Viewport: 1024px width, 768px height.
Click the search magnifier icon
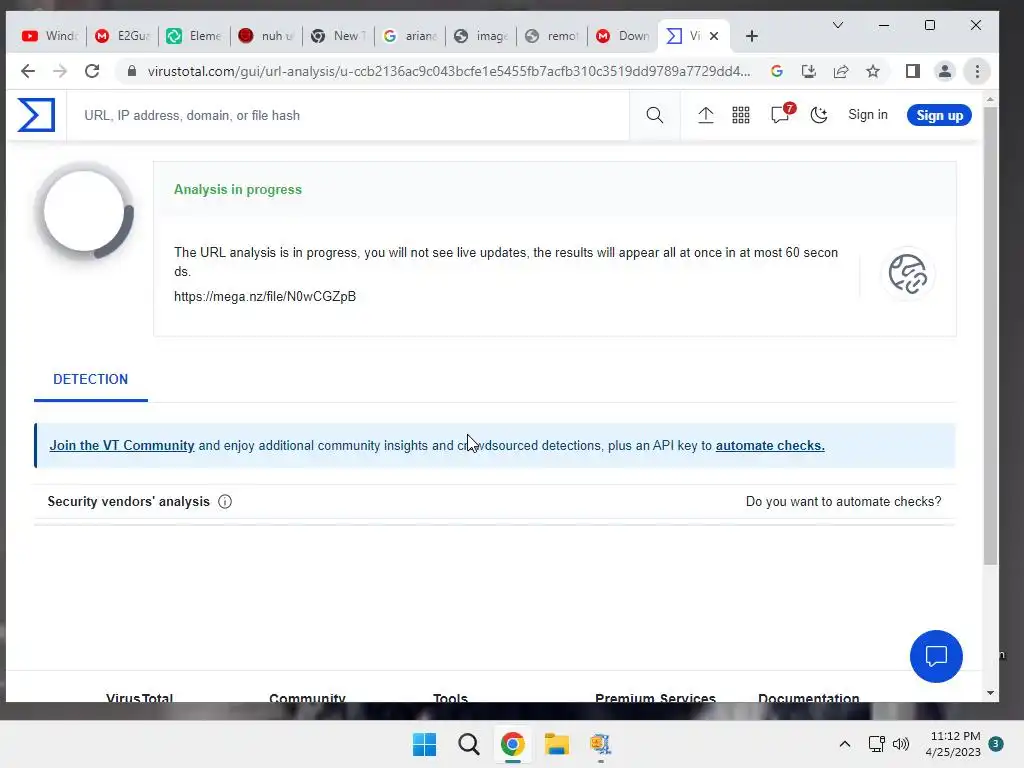click(x=654, y=116)
